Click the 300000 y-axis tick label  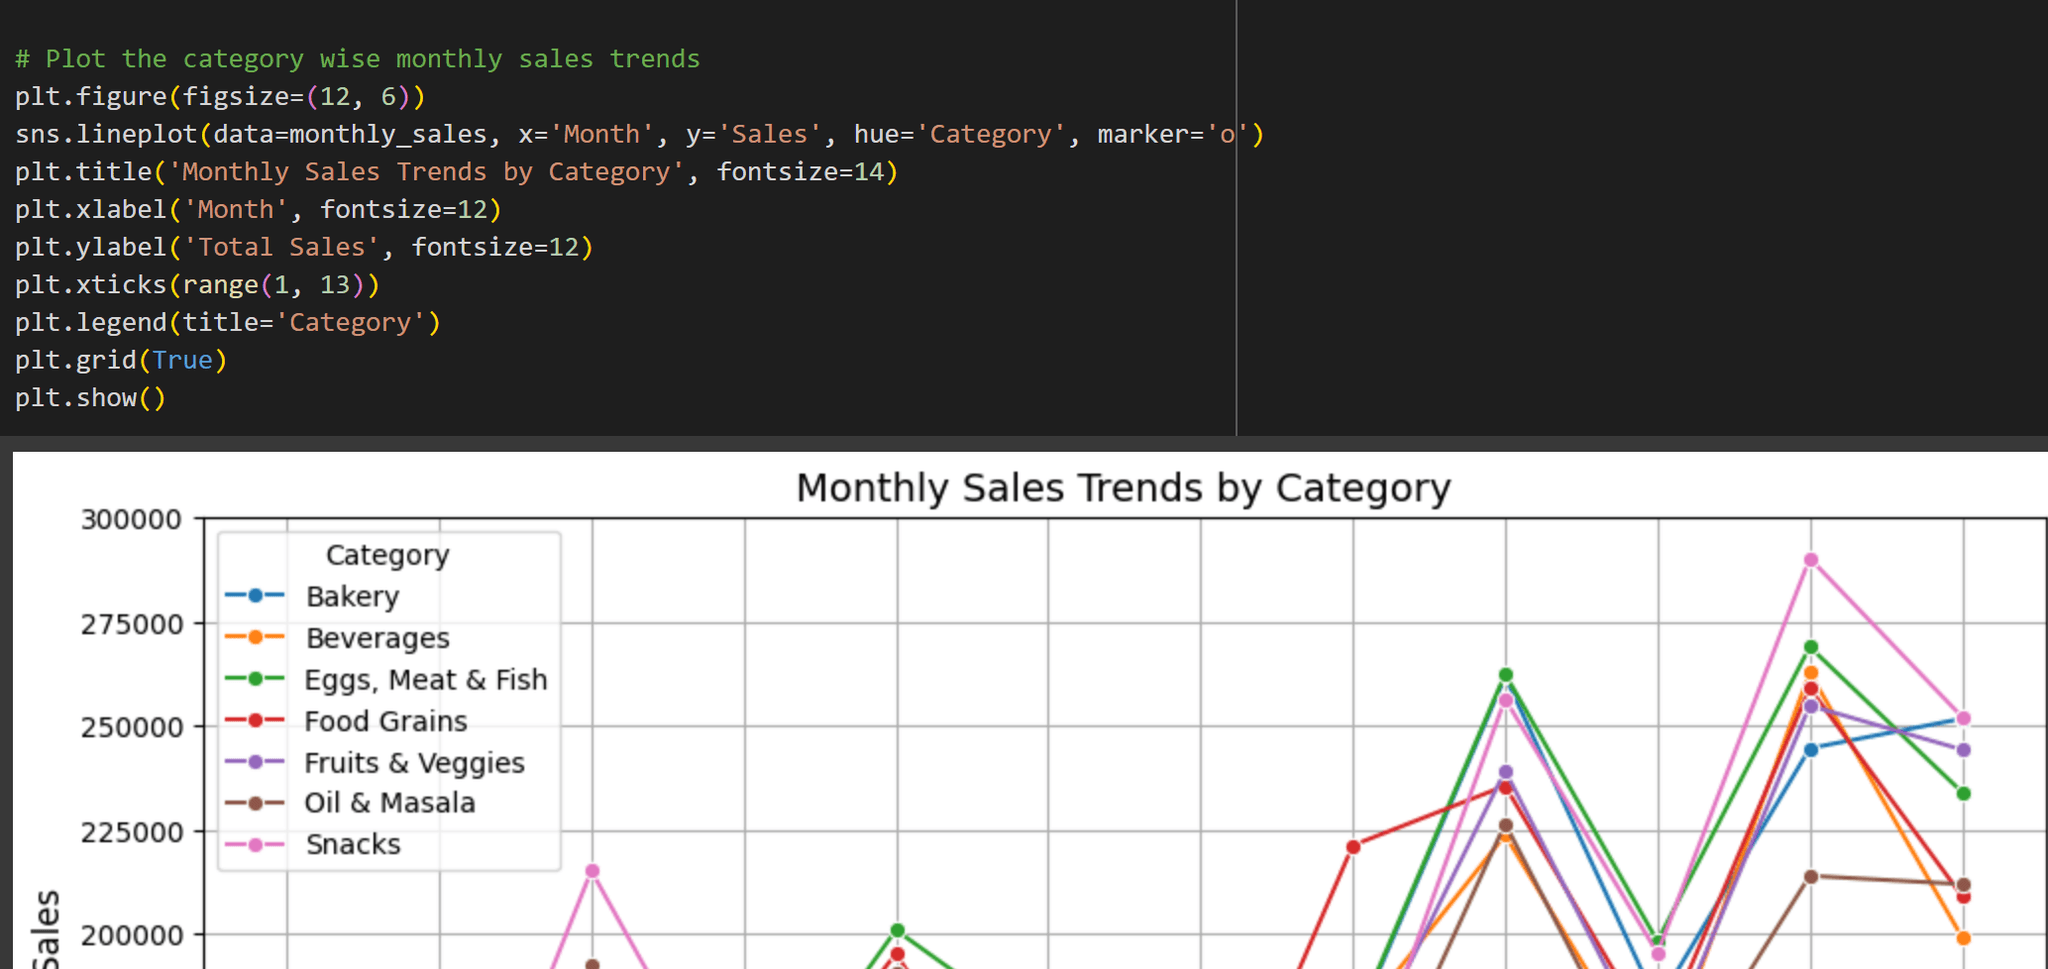pos(132,520)
